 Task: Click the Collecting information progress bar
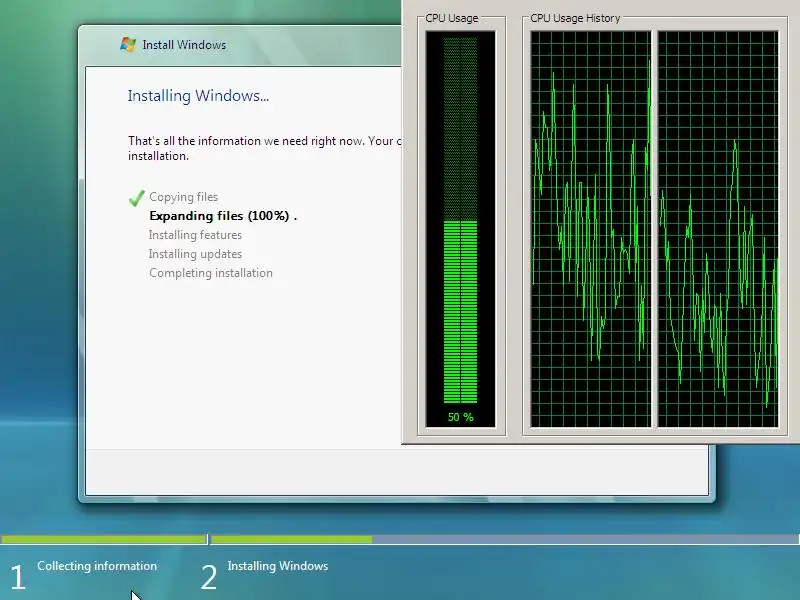click(104, 539)
